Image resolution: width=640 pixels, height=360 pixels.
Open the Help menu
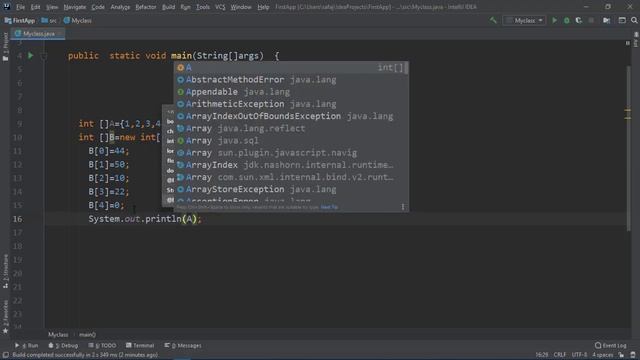click(x=263, y=7)
